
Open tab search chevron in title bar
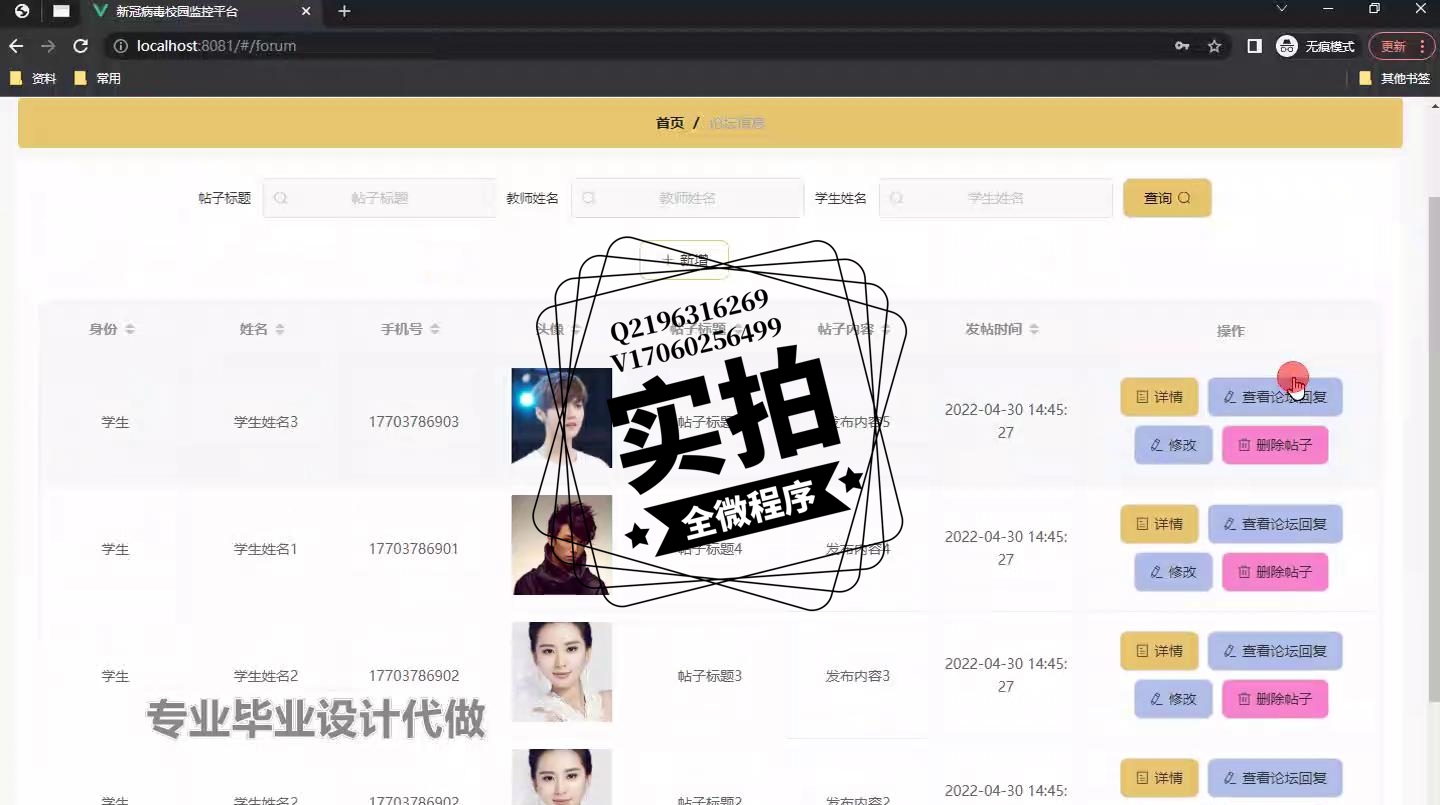coord(1282,9)
